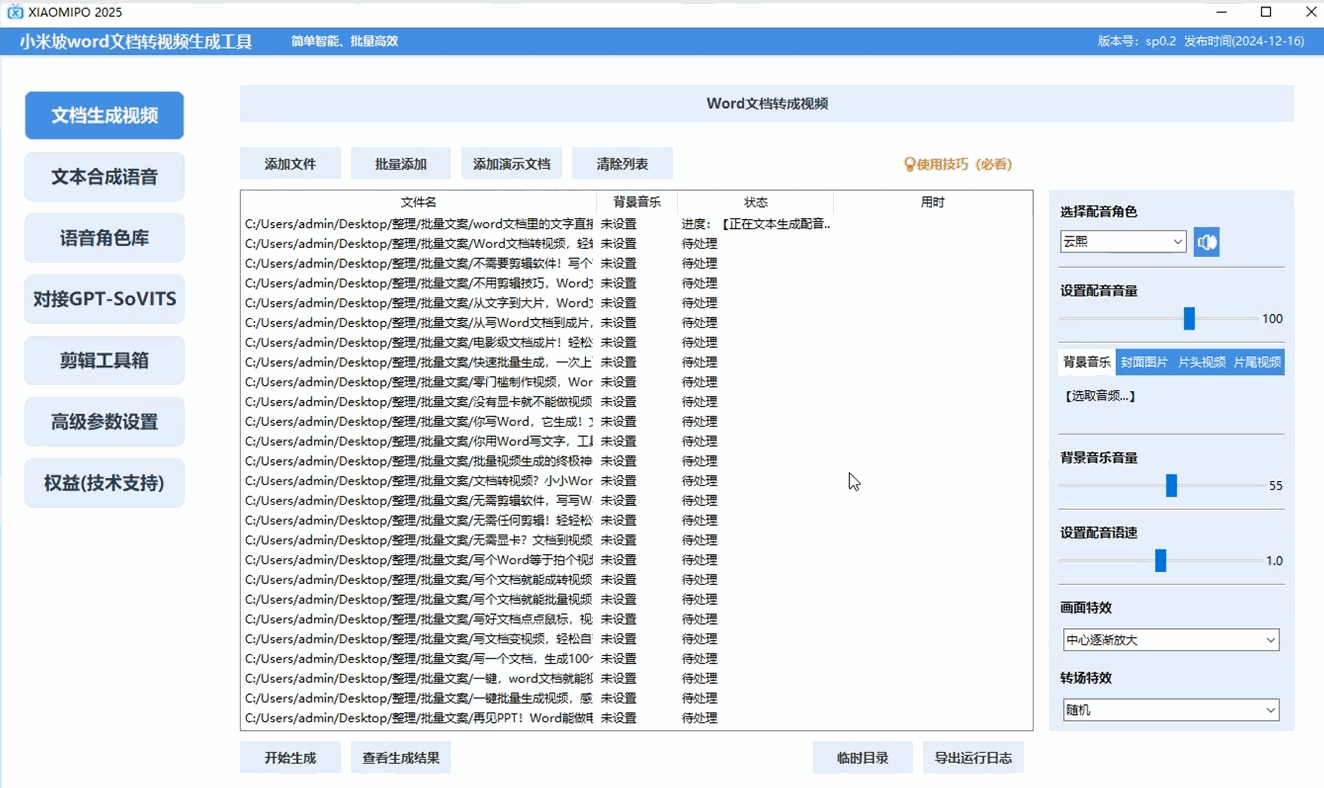Open the 文档生成视频 sidebar page

tap(104, 116)
